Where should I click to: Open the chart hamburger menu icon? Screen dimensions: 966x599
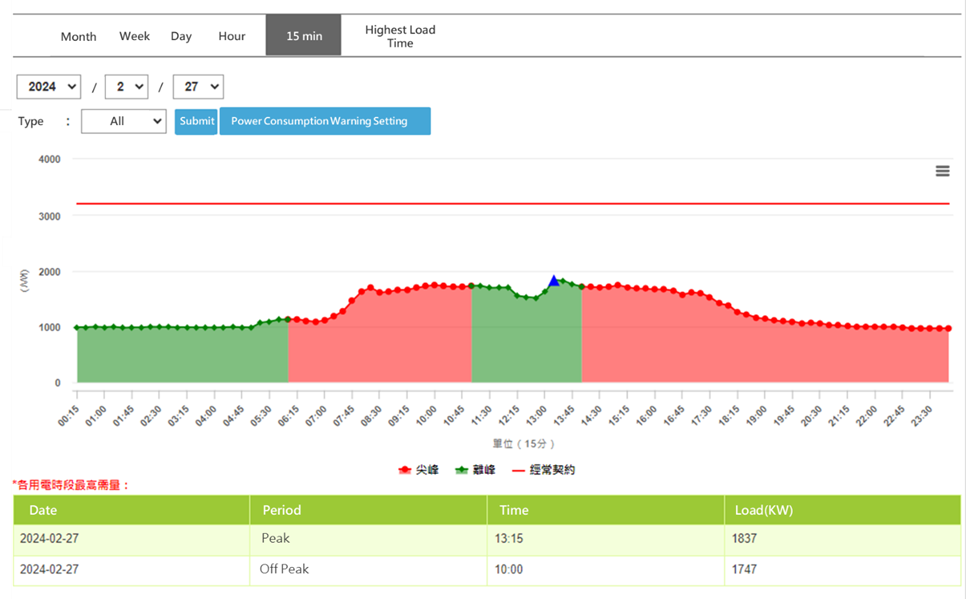coord(942,171)
